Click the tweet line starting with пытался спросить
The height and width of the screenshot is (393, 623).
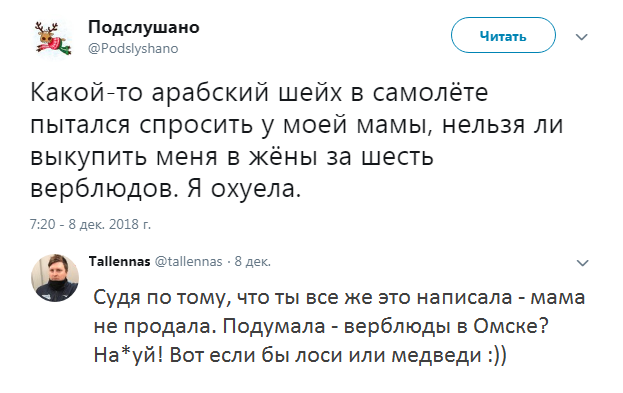[296, 125]
